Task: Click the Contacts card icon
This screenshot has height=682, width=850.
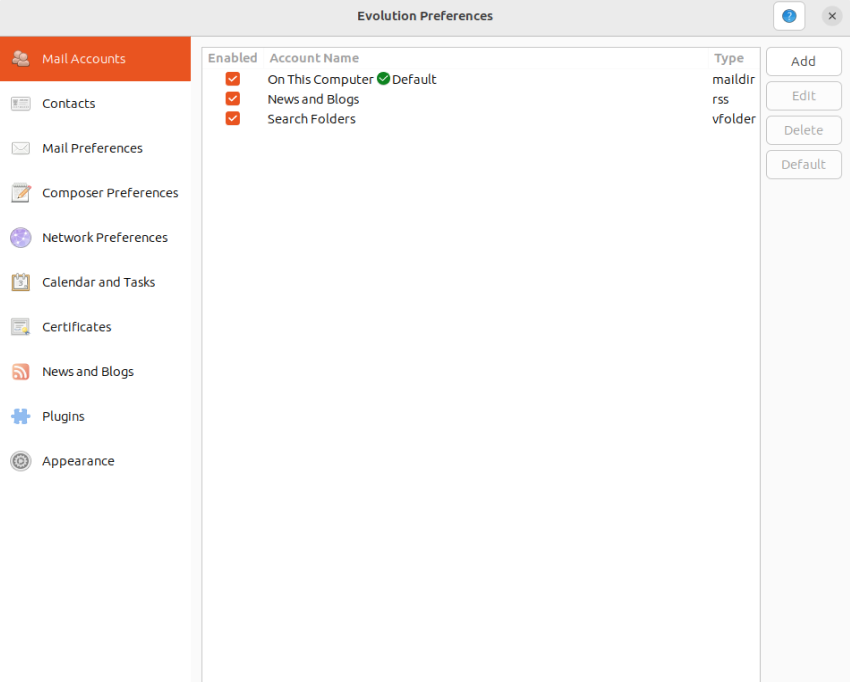Action: click(x=21, y=104)
